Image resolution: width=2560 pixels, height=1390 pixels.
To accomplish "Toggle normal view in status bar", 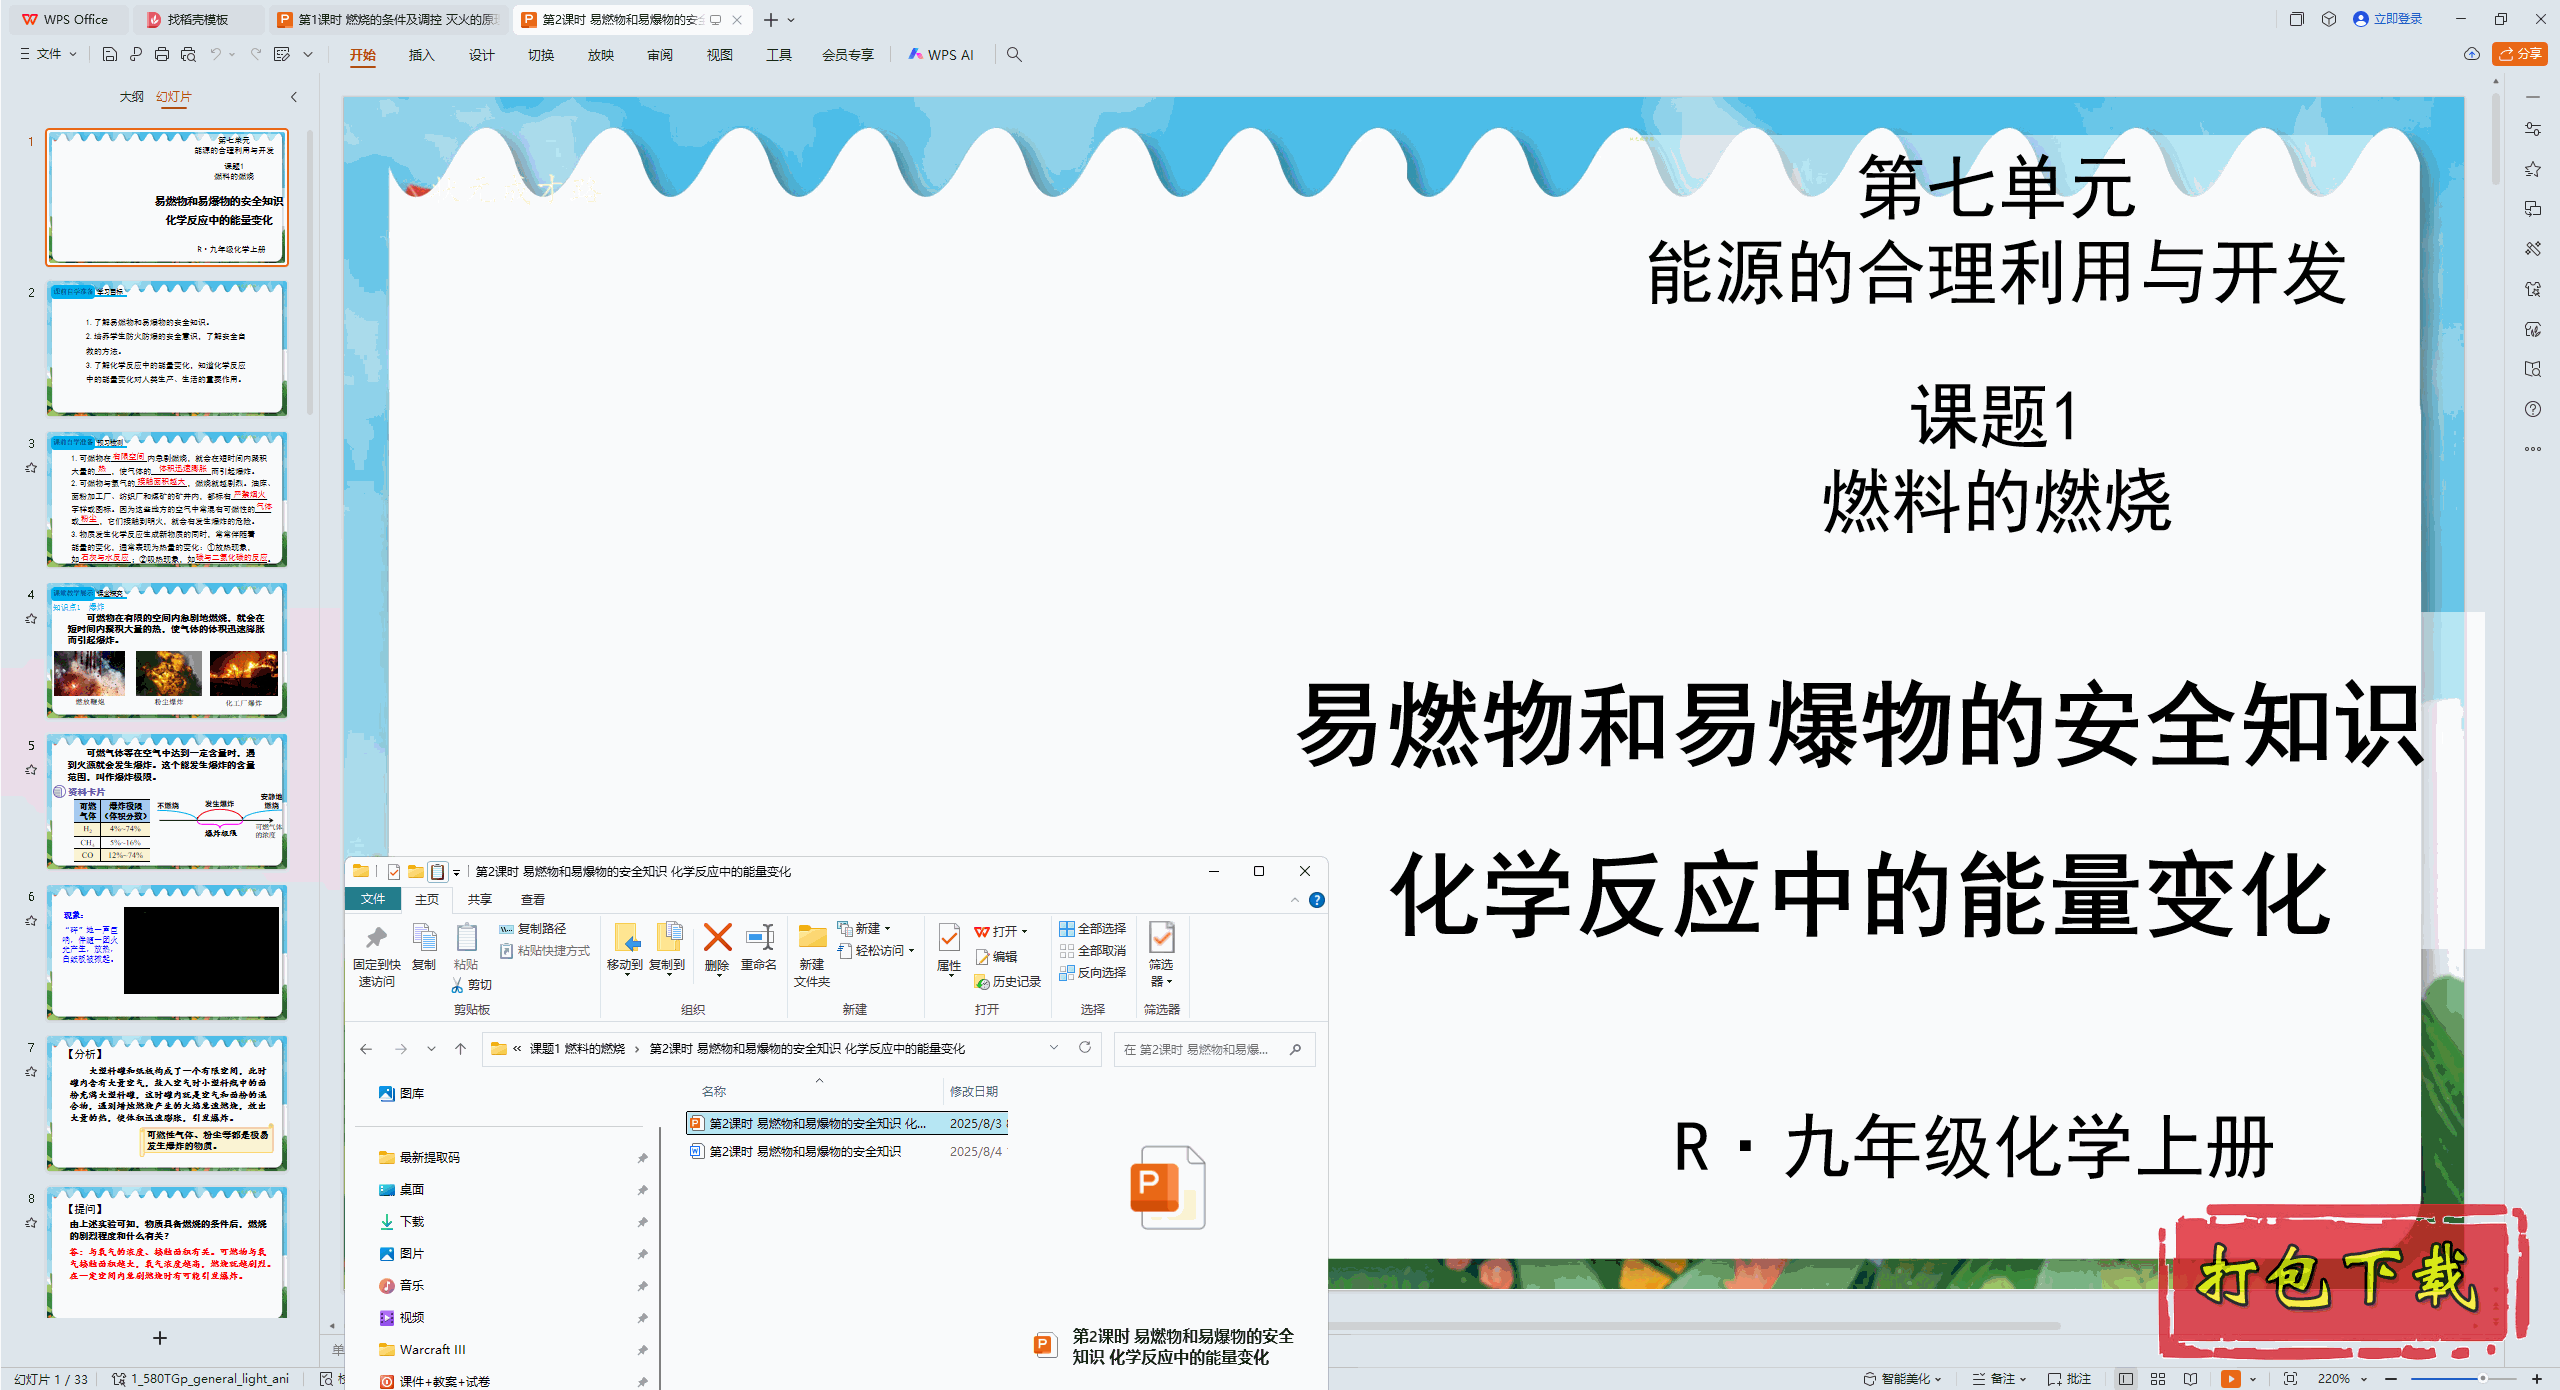I will pos(2126,1379).
